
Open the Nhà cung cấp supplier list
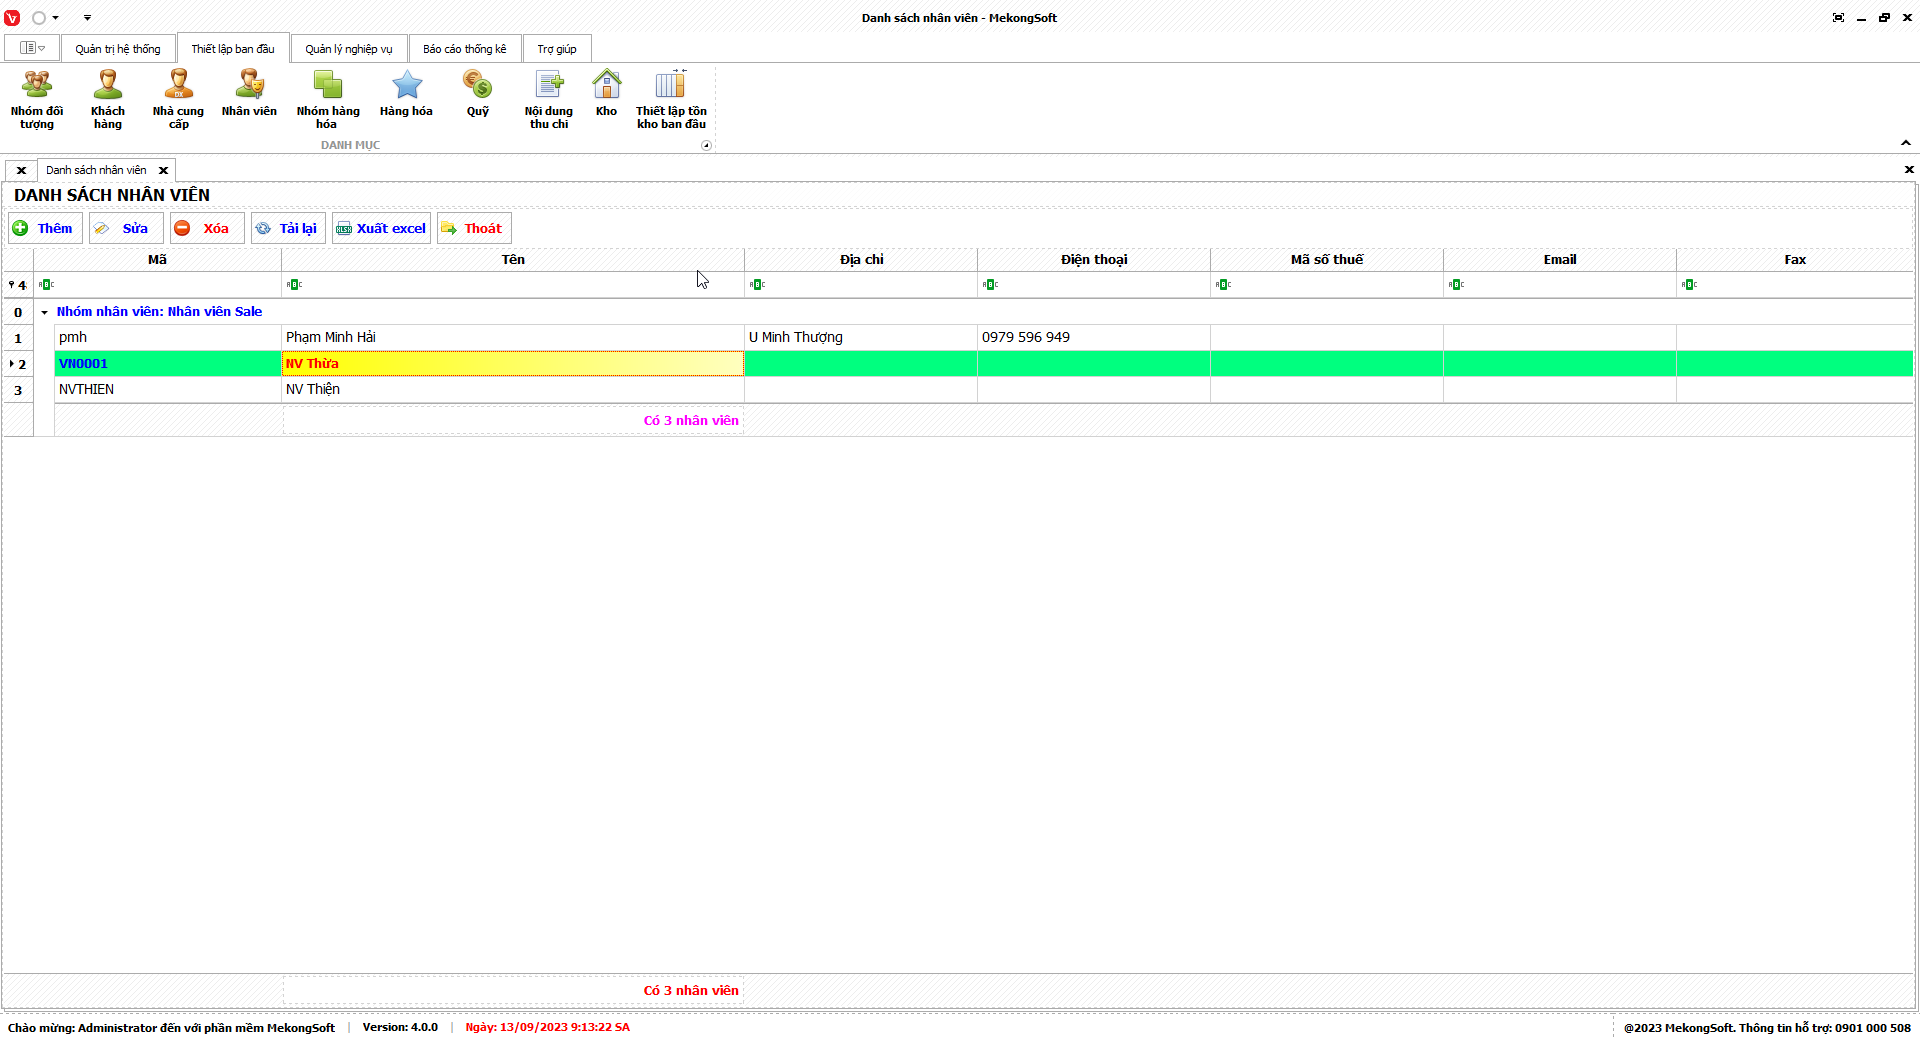[178, 99]
